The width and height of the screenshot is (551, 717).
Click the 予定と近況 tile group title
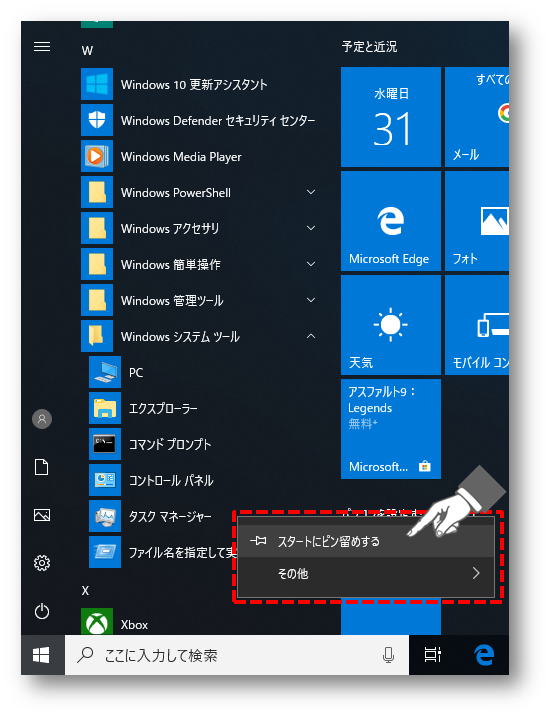pos(369,47)
